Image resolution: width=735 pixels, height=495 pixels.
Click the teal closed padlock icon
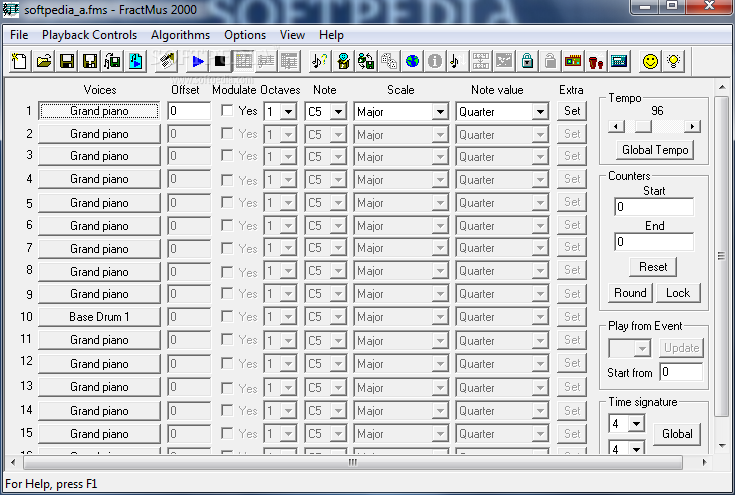tap(527, 61)
